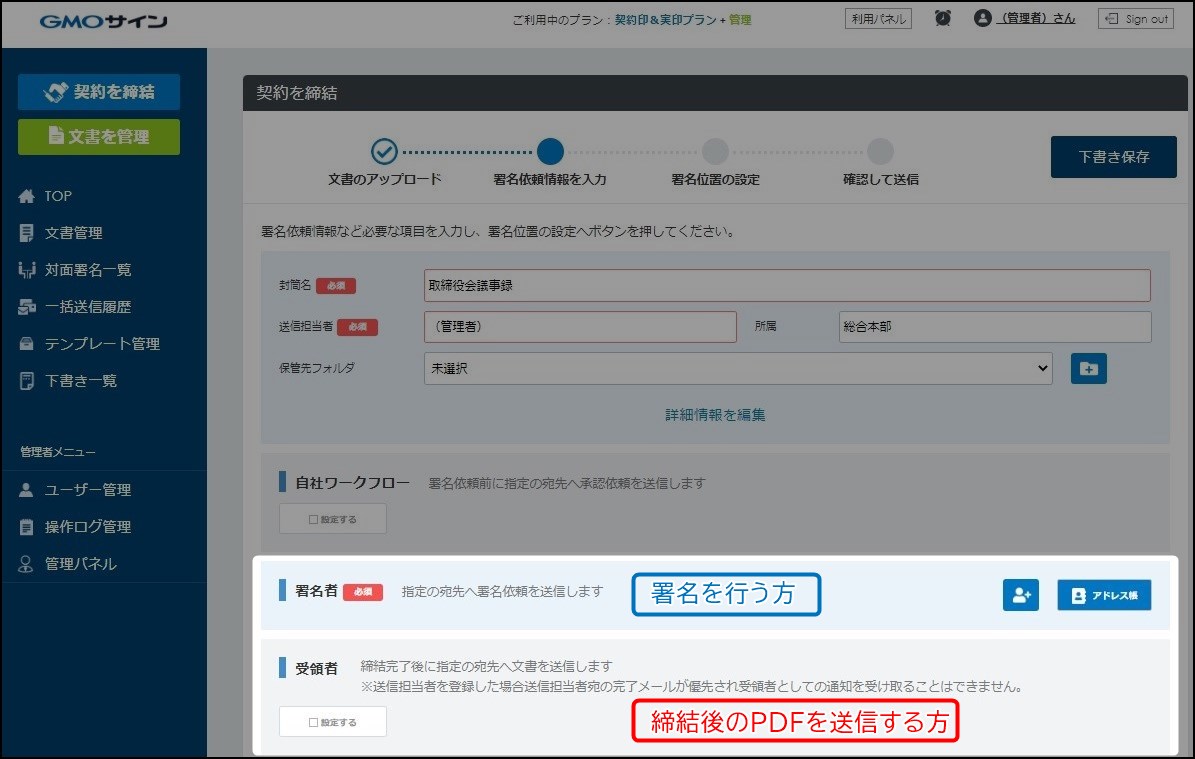Click the 署名位置の設定 step circle
Viewport: 1195px width, 759px height.
point(715,152)
